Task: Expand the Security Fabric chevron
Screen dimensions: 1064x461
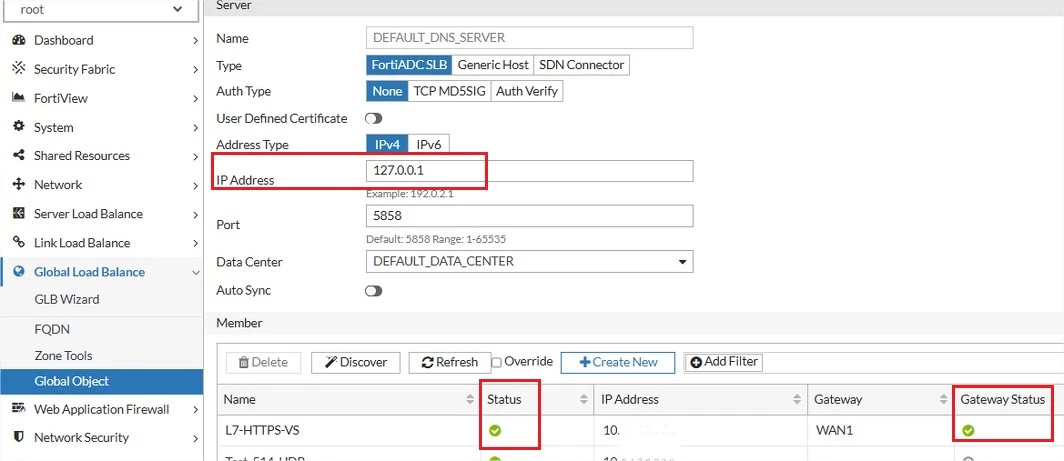Action: [x=195, y=69]
